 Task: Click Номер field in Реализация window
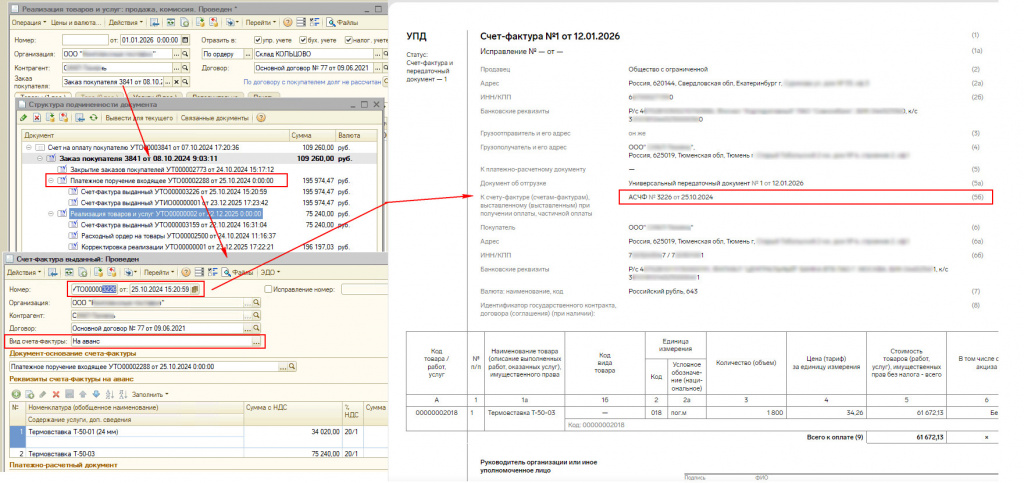[x=86, y=39]
